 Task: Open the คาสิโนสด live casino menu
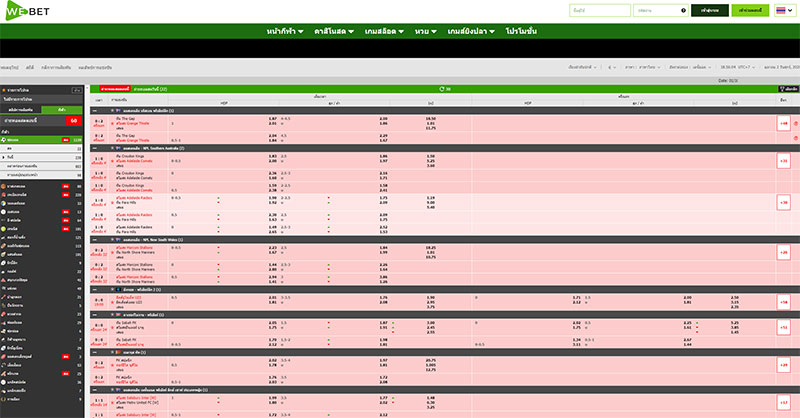[x=334, y=31]
